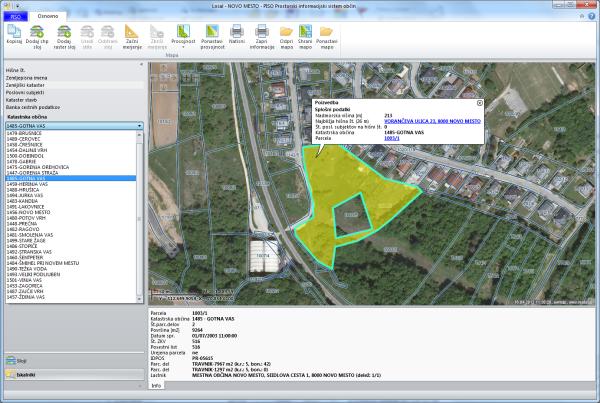Expand the Katastrska občina combo box

pos(141,126)
